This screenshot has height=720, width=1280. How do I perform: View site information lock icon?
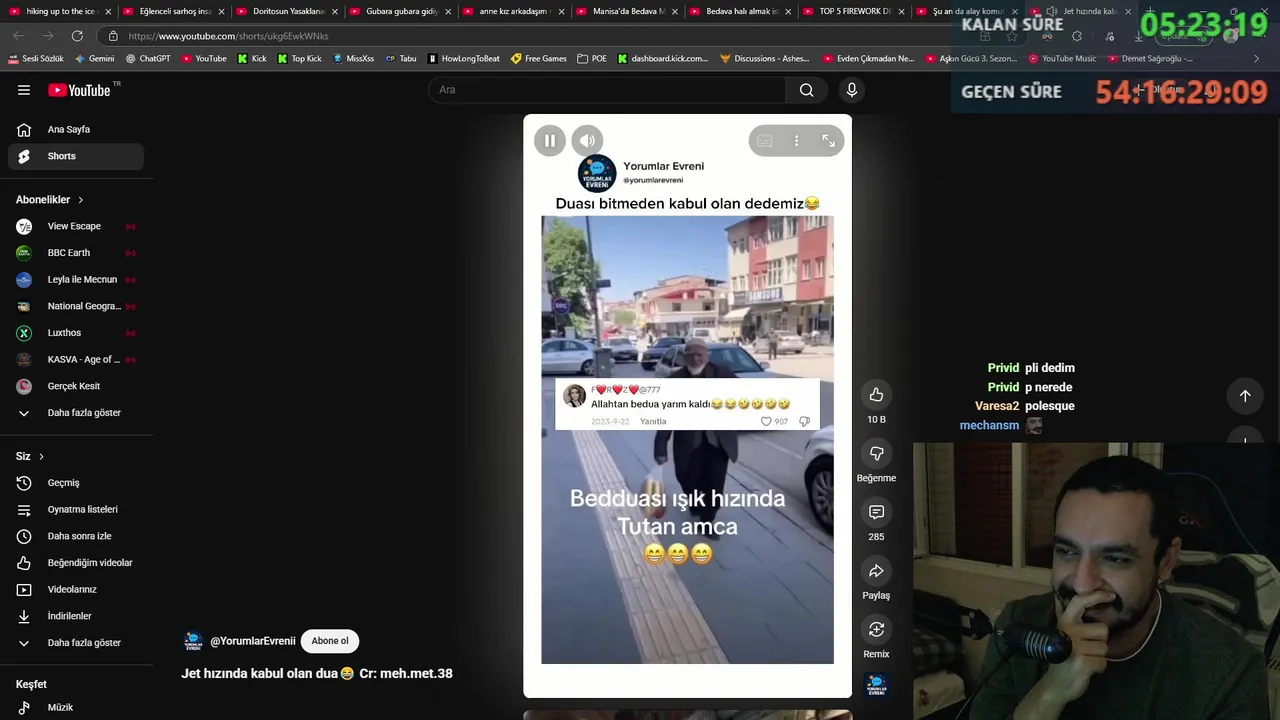[113, 36]
